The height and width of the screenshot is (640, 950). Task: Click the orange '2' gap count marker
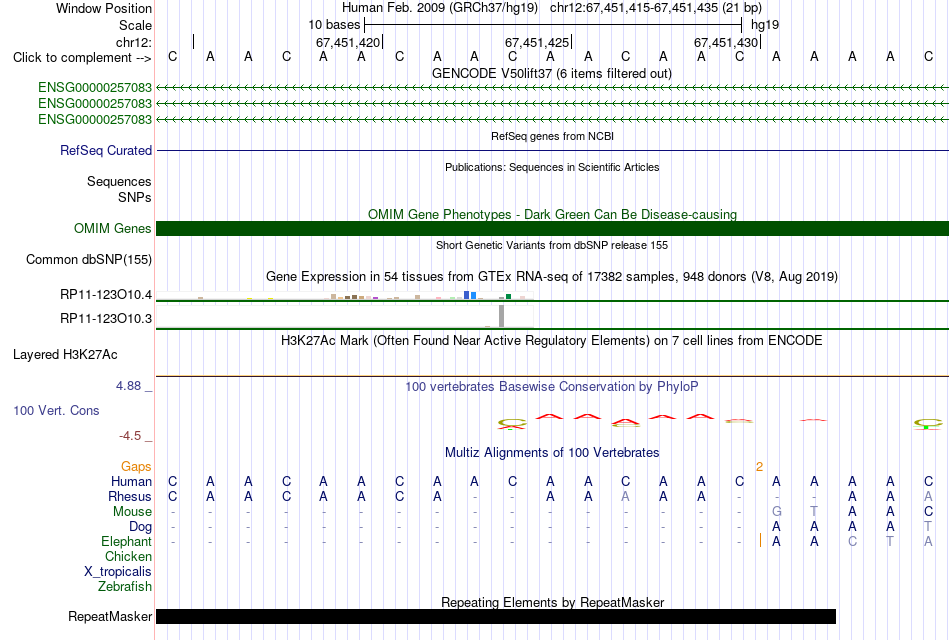759,467
